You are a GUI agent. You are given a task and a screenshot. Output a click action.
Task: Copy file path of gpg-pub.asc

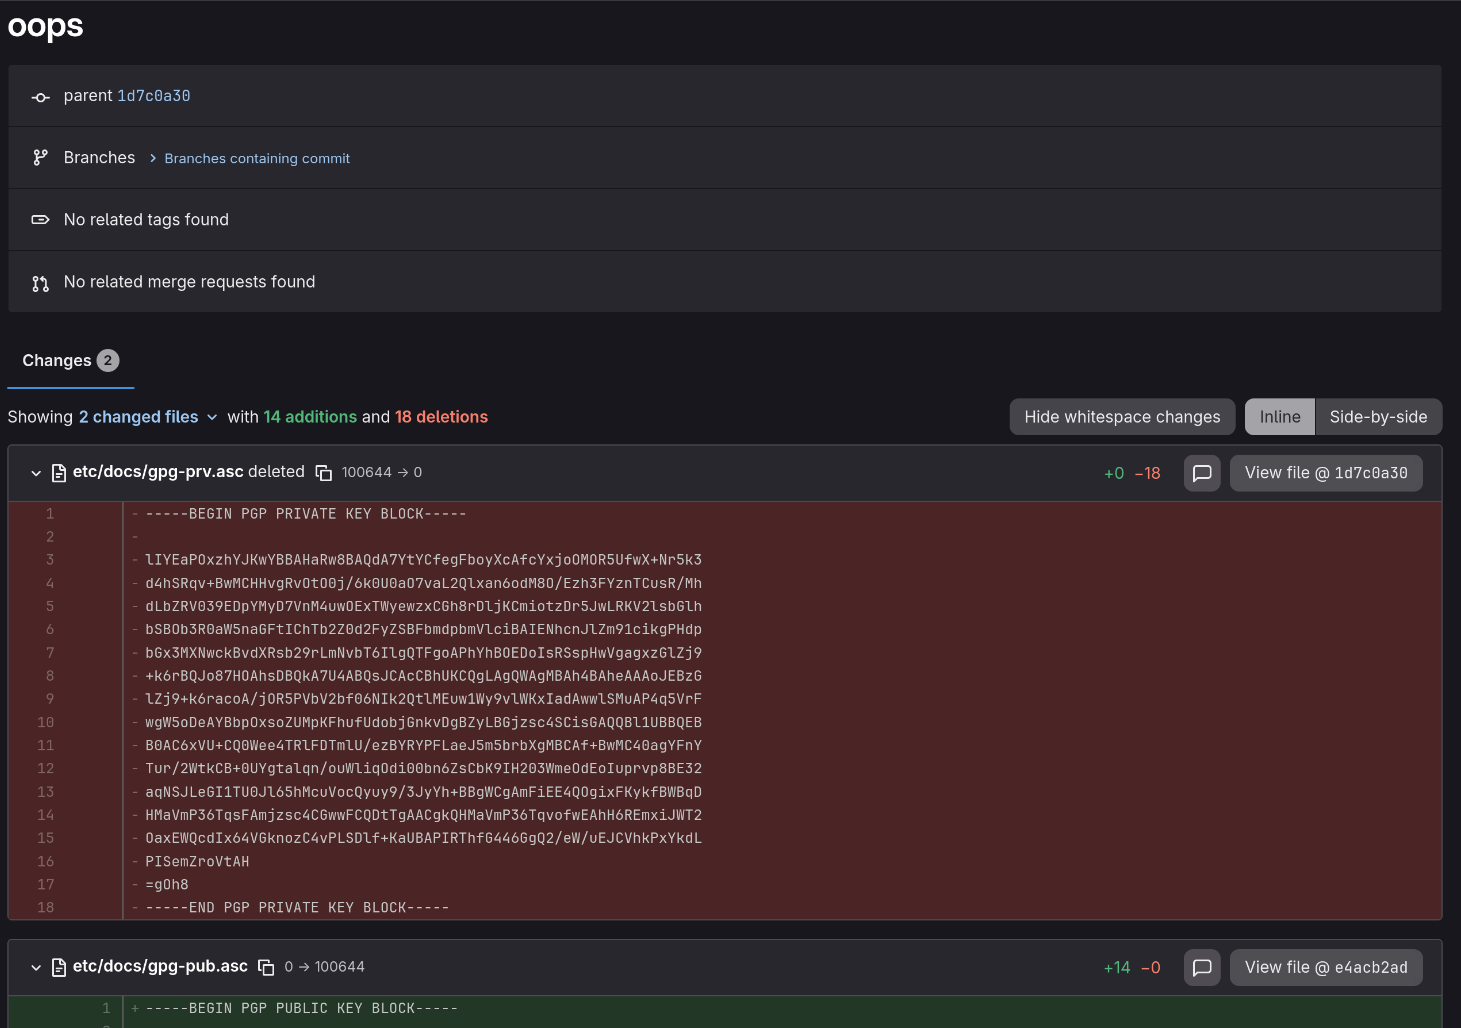point(266,968)
